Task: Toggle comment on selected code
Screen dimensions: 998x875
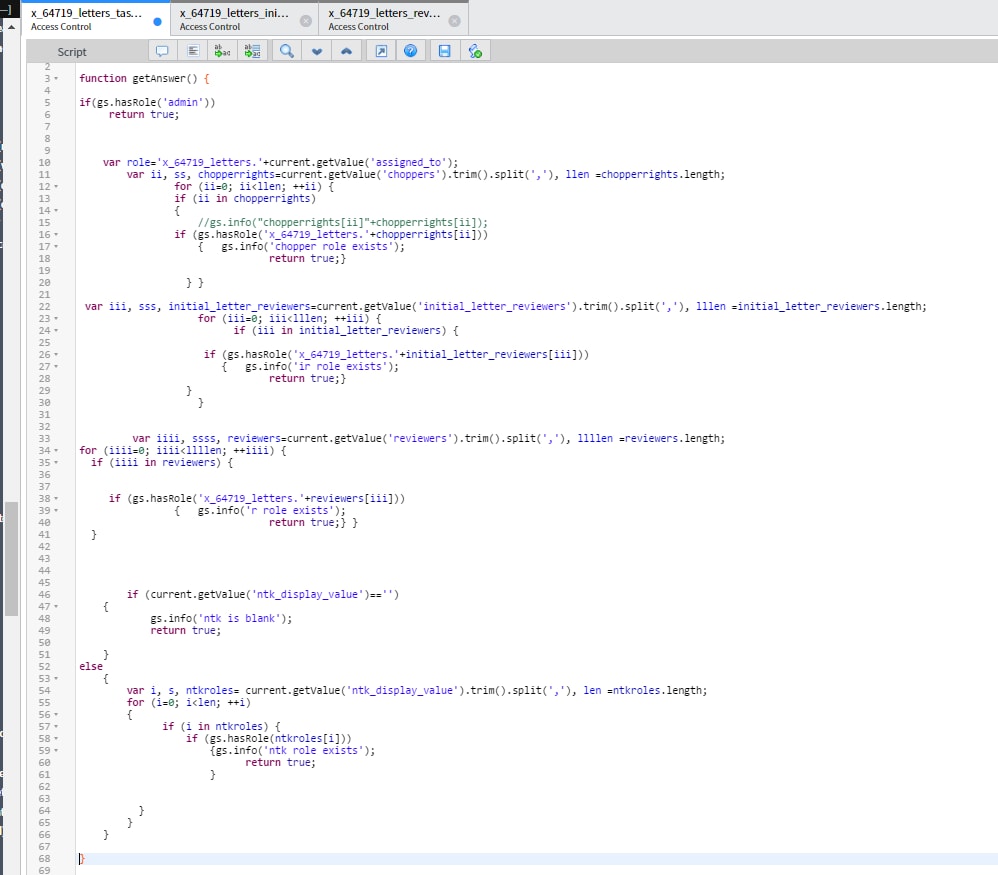Action: (x=162, y=50)
